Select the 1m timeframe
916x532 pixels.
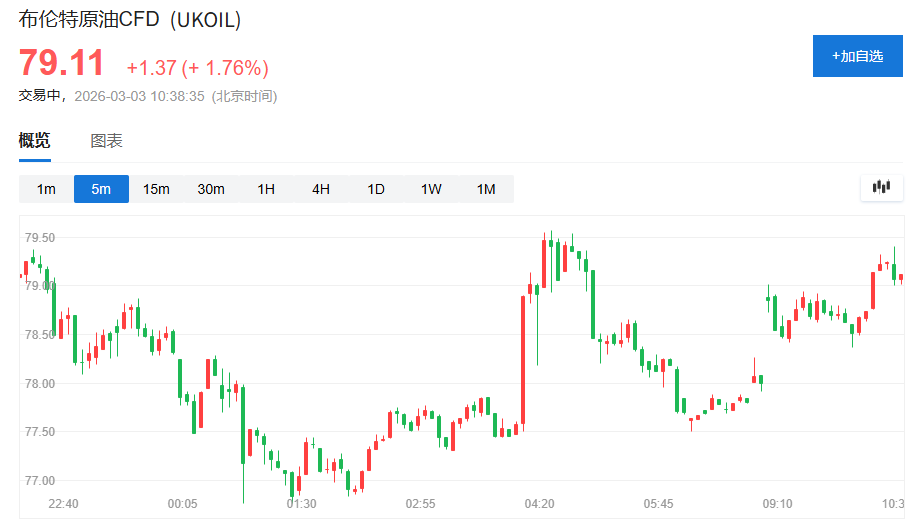[x=46, y=189]
